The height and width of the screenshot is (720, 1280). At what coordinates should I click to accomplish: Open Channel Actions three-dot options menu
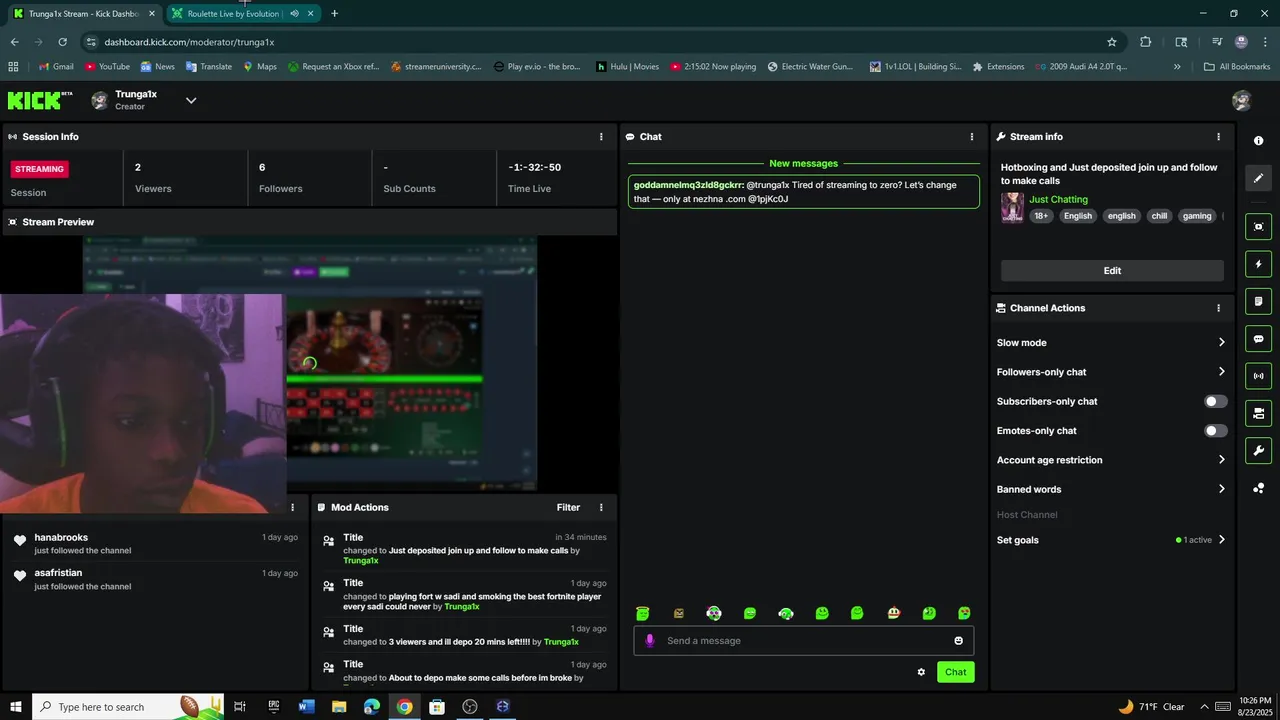point(1218,308)
